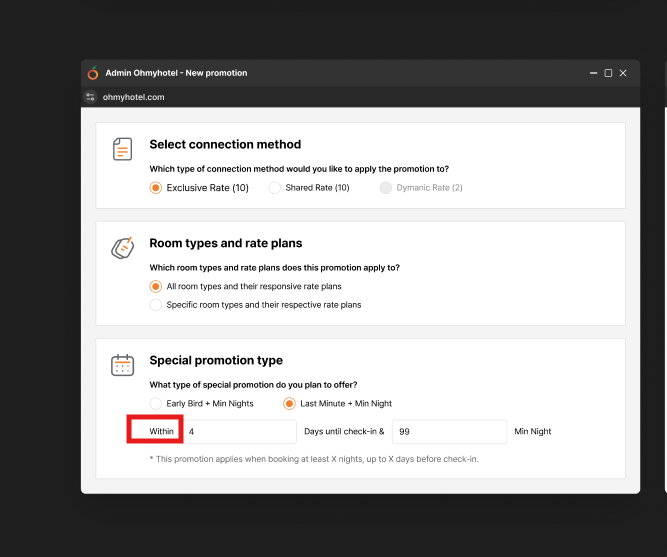The image size is (667, 557).
Task: Click the ohmyhotel.com address text
Action: pos(133,97)
